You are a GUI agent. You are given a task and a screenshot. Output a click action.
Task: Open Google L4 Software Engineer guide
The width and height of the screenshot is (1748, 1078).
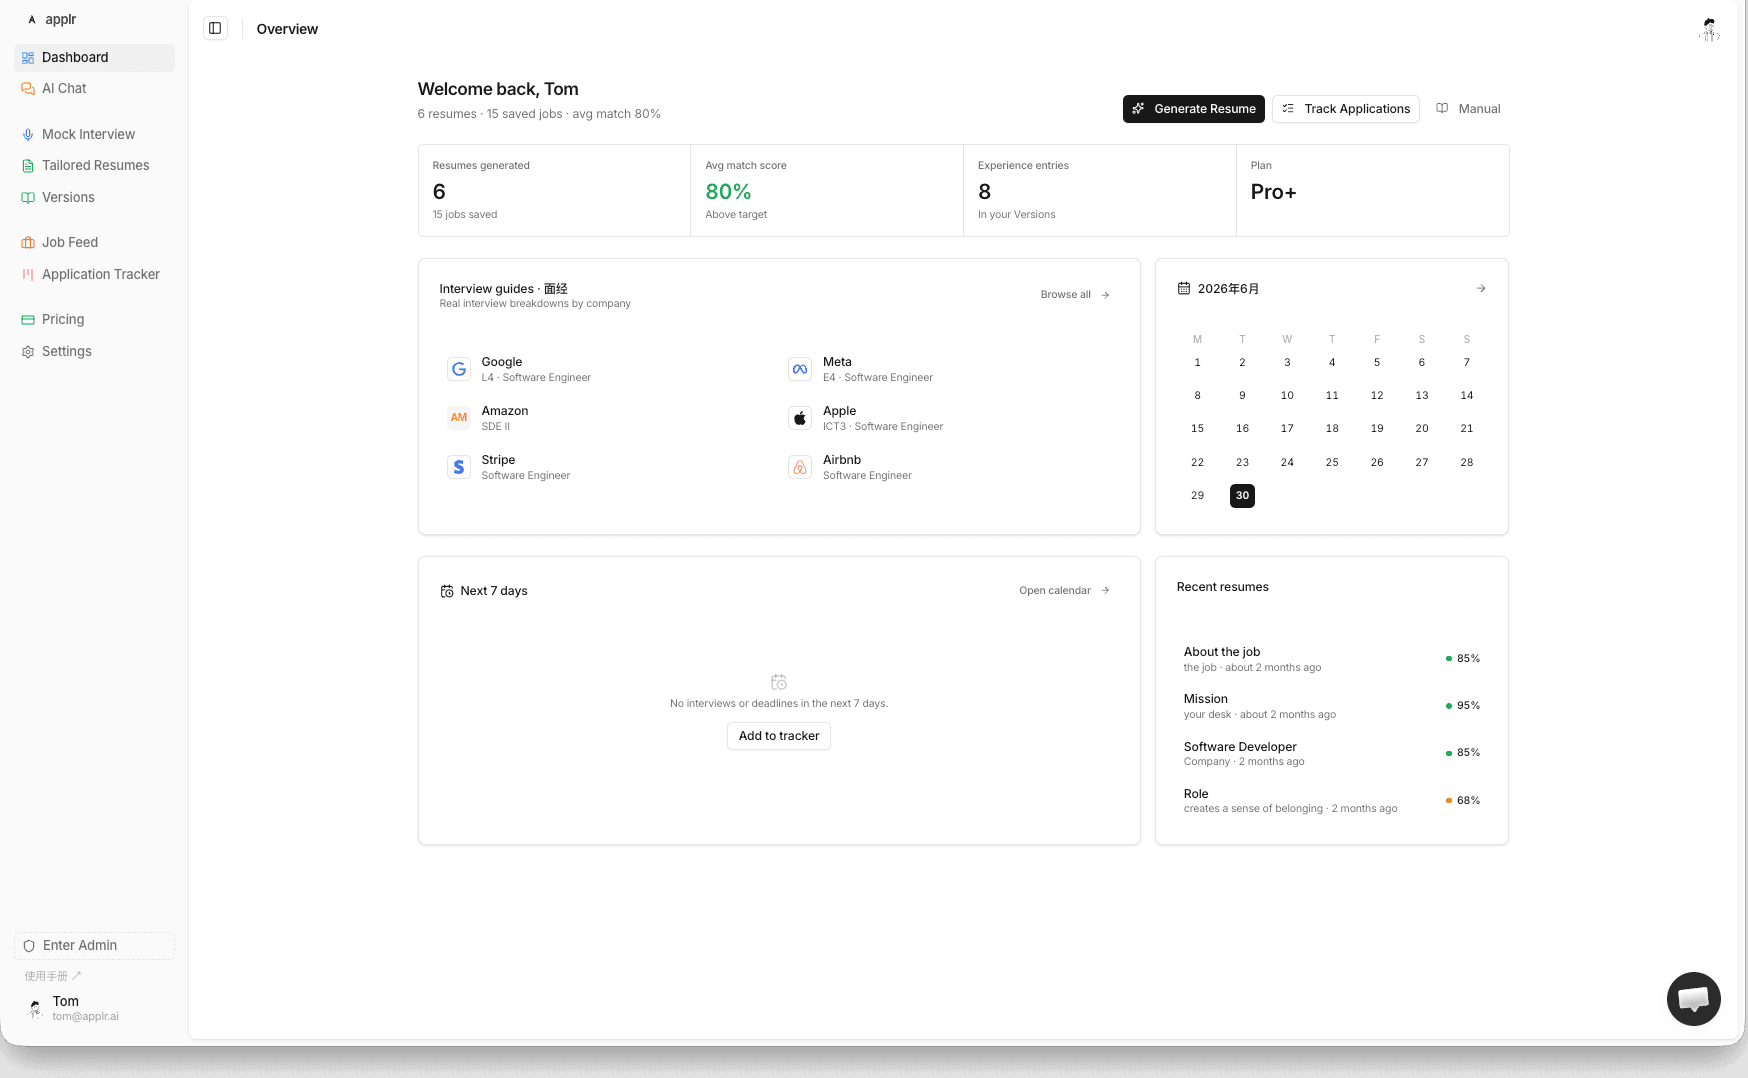pyautogui.click(x=608, y=369)
